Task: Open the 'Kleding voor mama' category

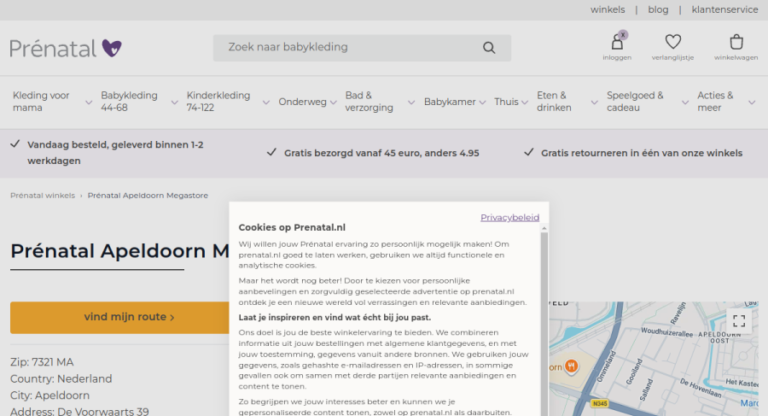Action: click(x=41, y=101)
